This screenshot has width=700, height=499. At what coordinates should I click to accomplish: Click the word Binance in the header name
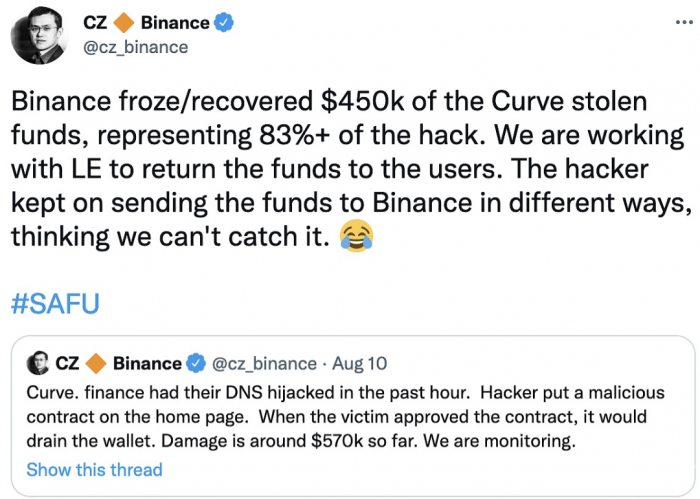coord(175,23)
